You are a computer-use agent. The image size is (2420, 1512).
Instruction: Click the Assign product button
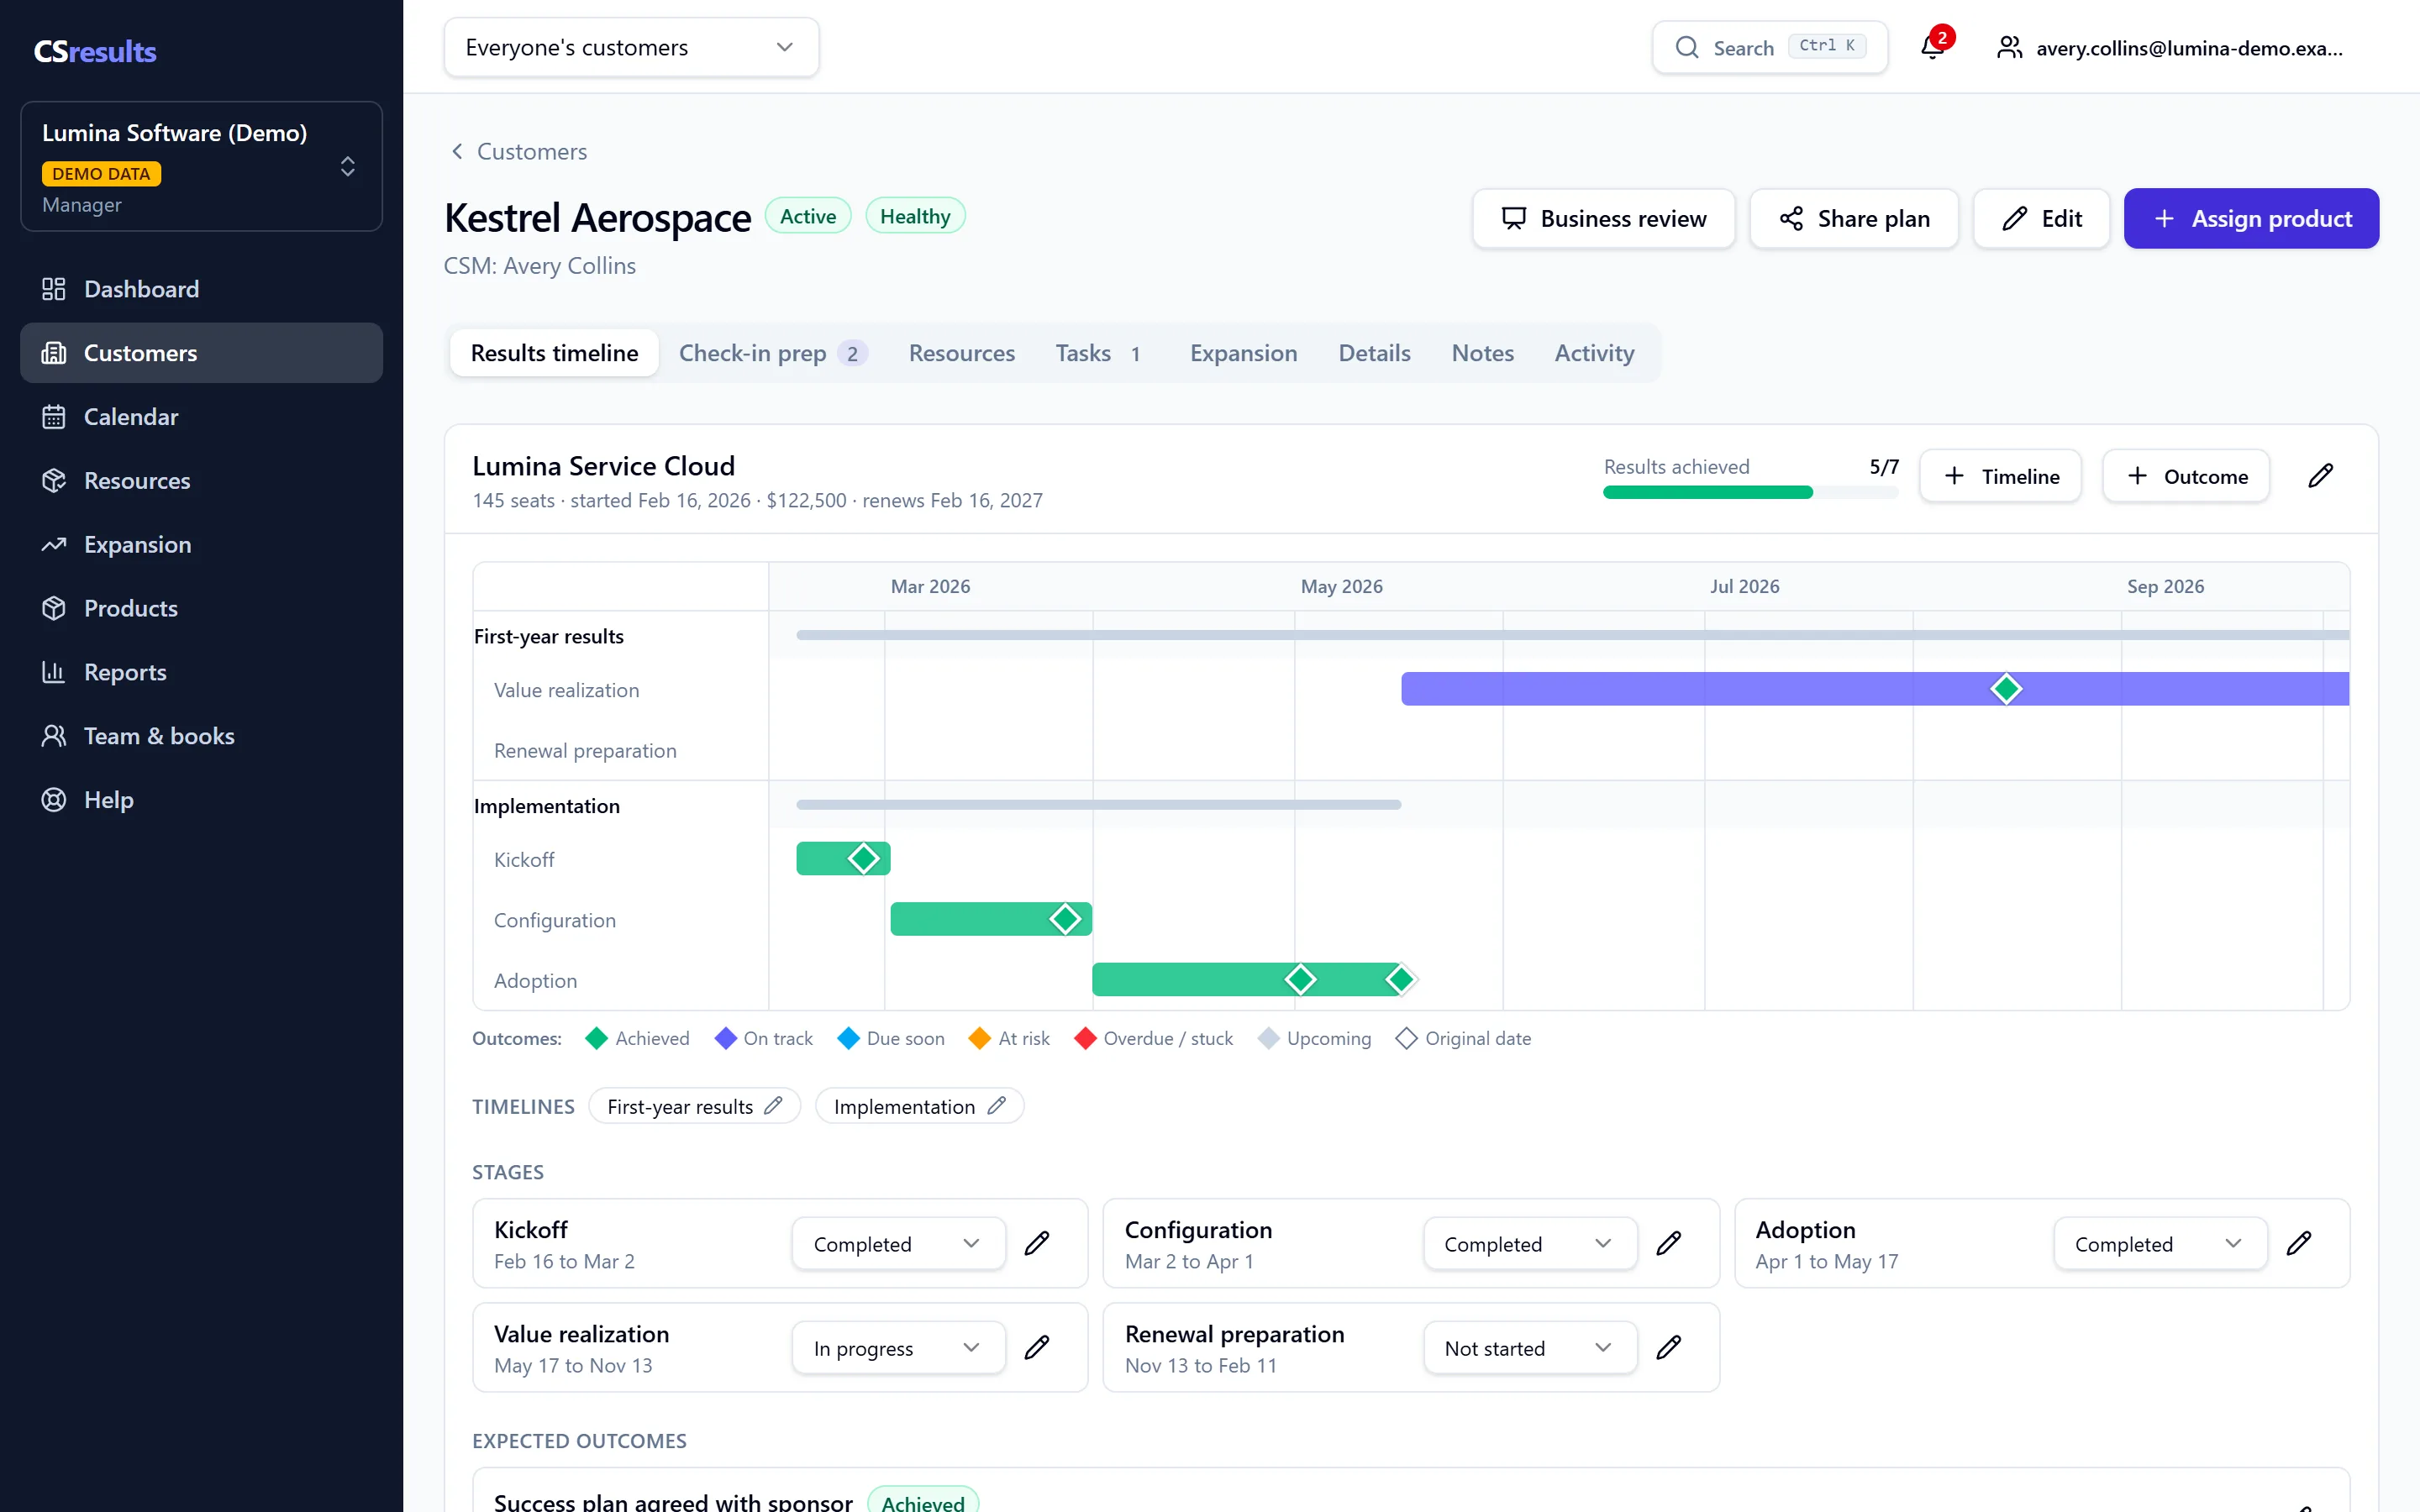pos(2251,218)
